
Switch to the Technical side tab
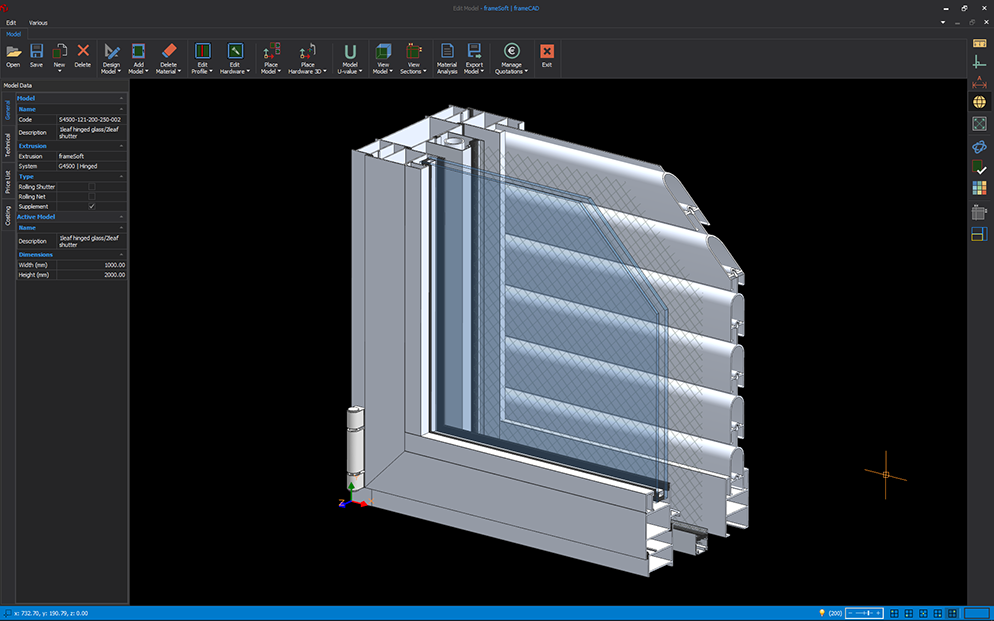pos(8,144)
